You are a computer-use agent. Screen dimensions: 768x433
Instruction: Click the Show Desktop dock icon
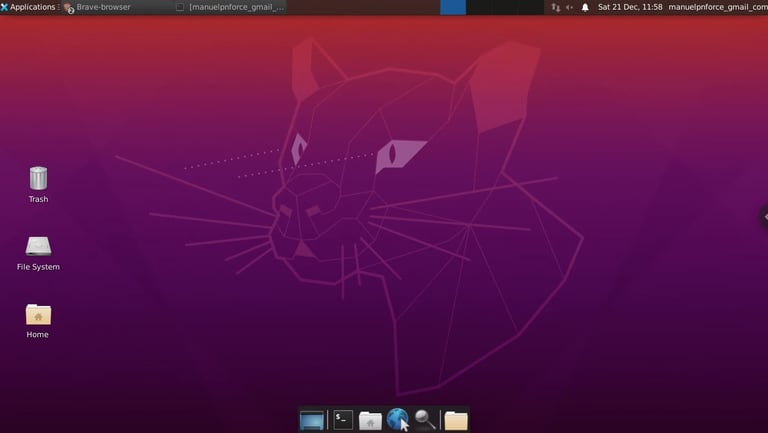tap(312, 420)
